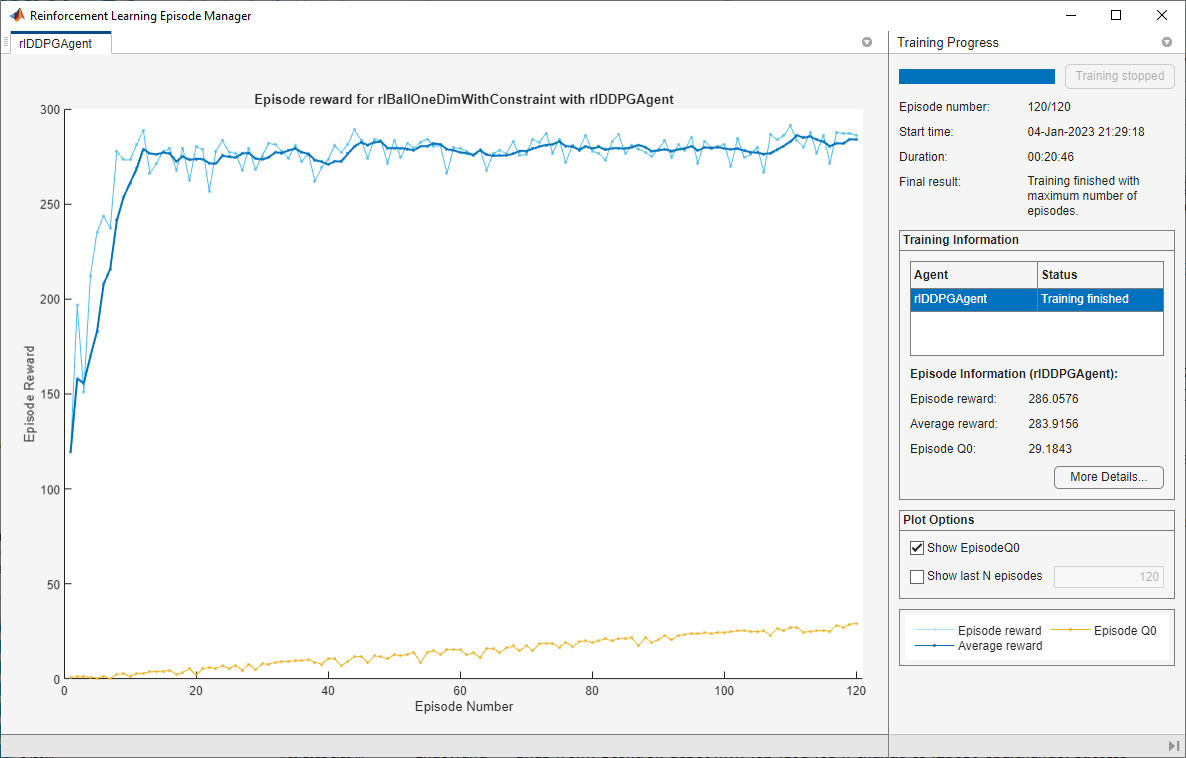Click the bottom horizontal scrollbar
This screenshot has height=758, width=1186.
tap(440, 745)
